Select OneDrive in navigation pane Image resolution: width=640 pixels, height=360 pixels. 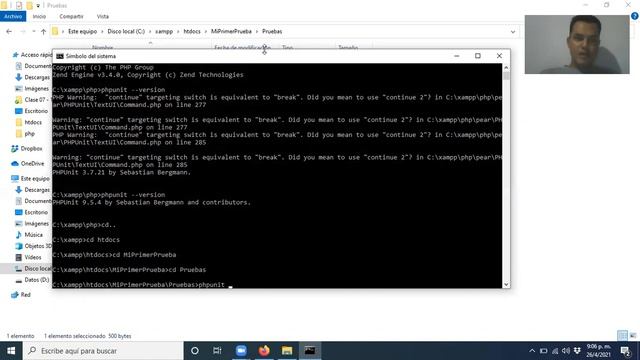28,164
